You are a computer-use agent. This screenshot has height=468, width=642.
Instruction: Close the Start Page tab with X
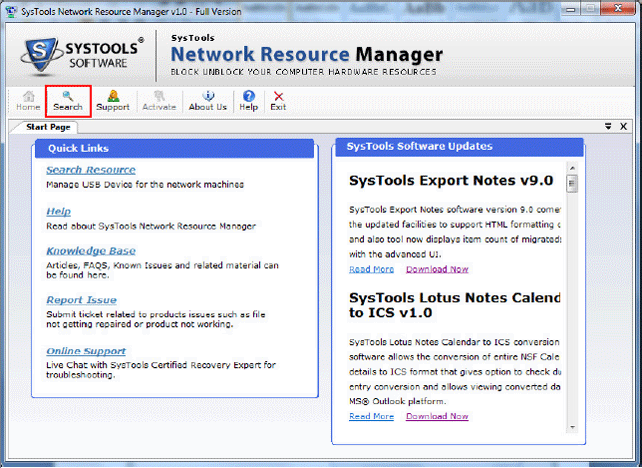(624, 127)
